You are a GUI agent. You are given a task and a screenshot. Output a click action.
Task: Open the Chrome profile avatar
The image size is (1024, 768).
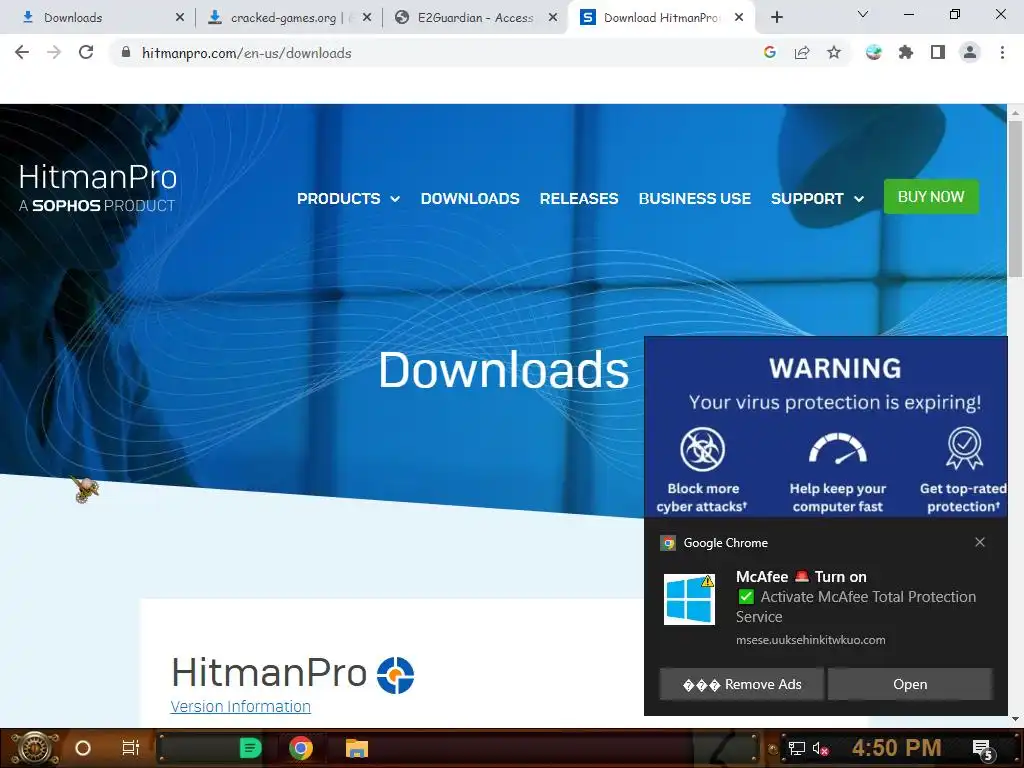(x=970, y=52)
